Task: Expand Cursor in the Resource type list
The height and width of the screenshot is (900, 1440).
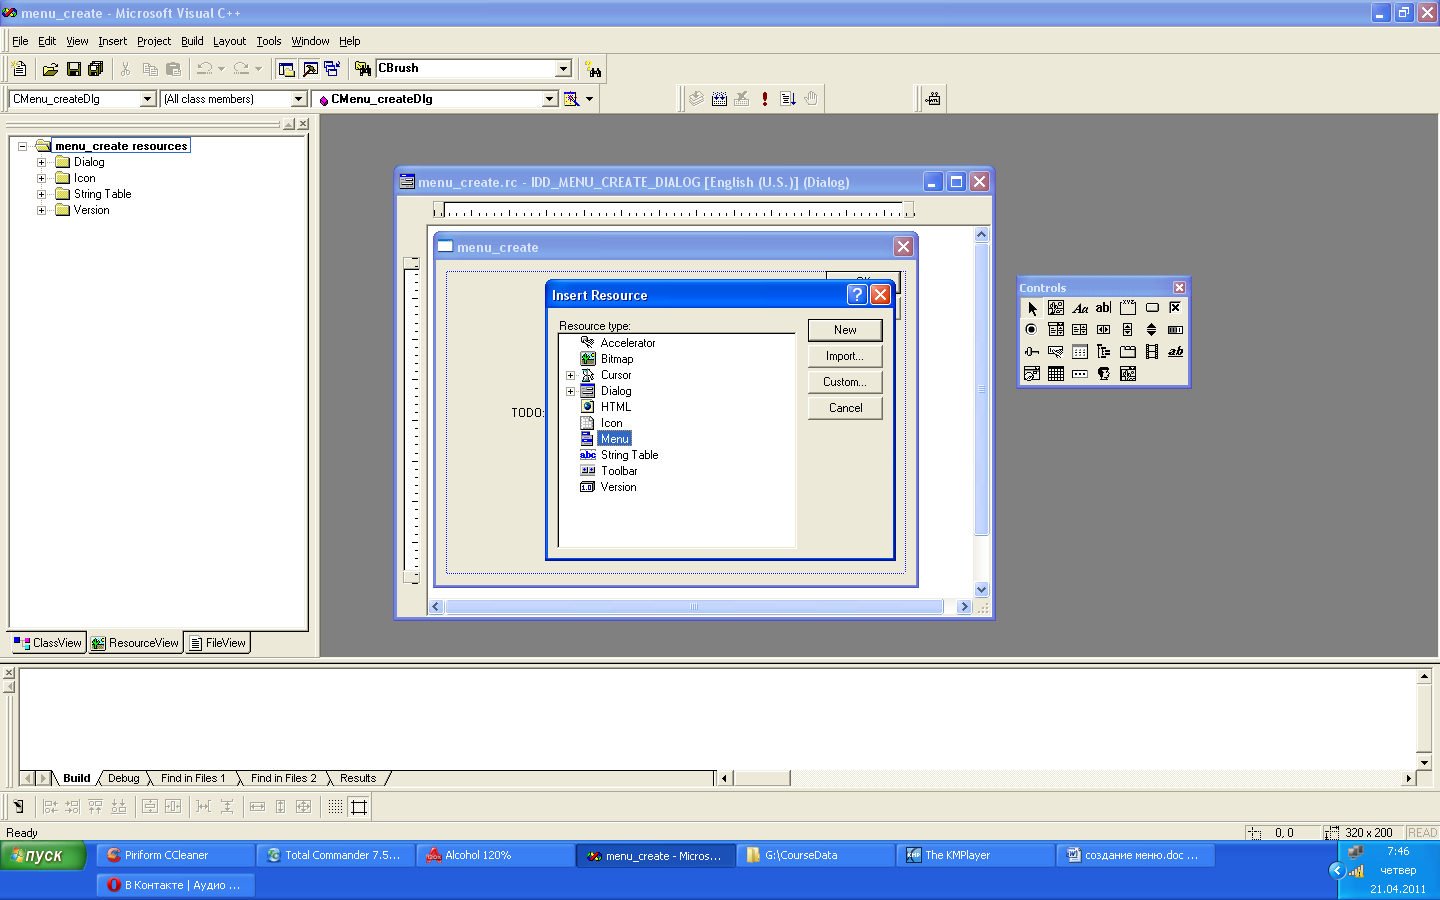Action: [571, 376]
